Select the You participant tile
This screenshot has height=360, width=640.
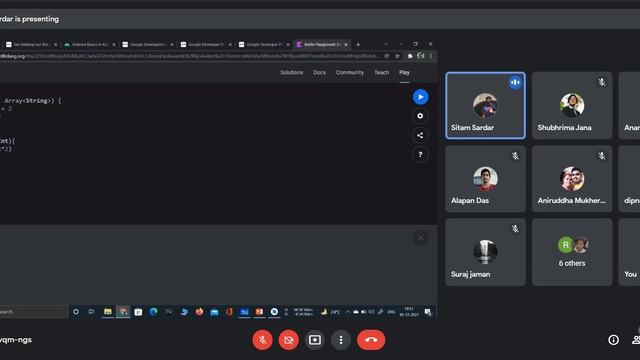[x=629, y=252]
